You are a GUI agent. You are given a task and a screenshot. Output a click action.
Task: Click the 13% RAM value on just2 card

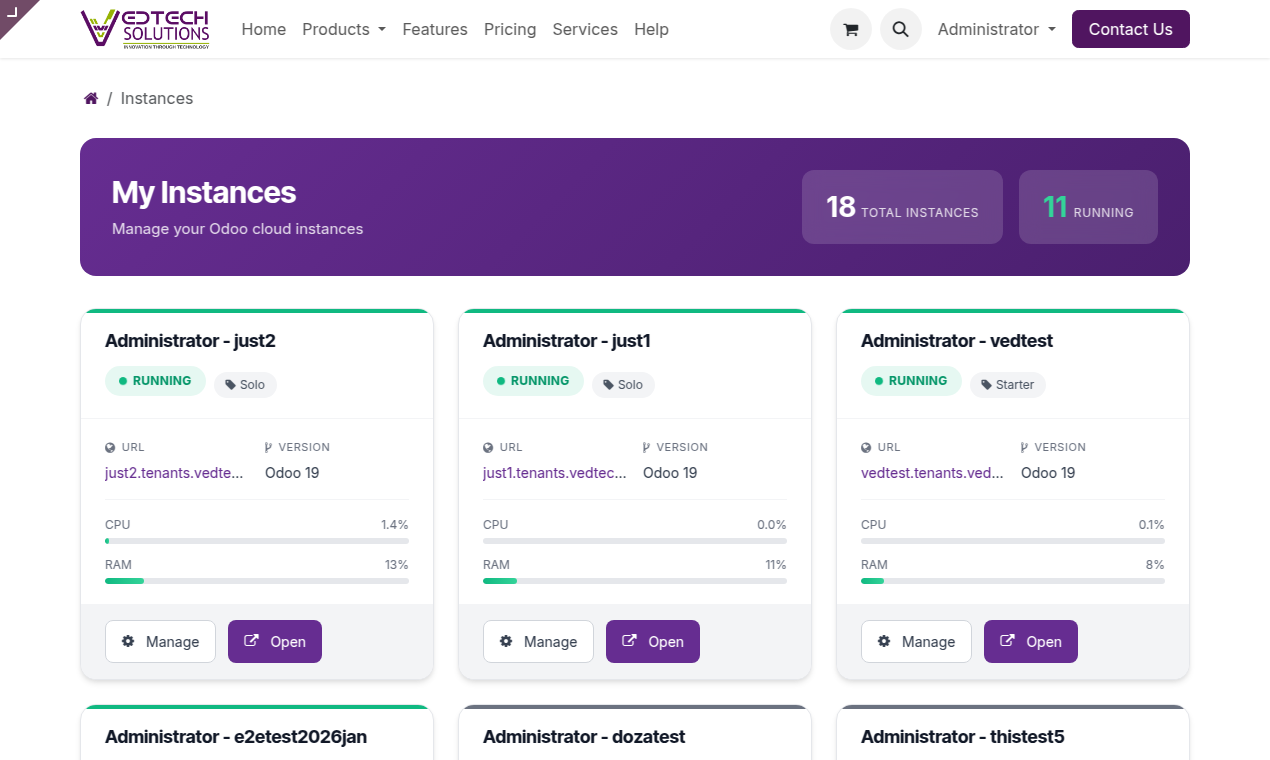397,565
